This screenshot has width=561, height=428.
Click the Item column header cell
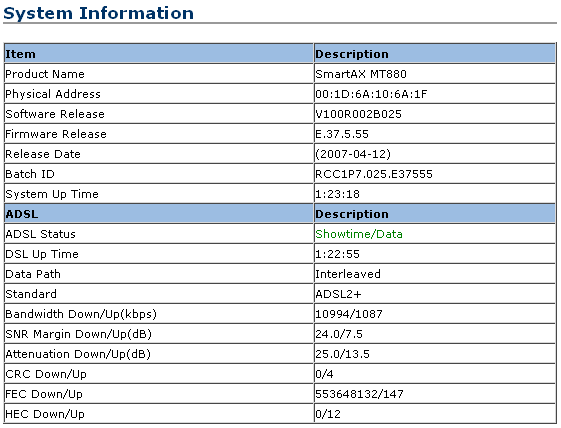pyautogui.click(x=158, y=54)
